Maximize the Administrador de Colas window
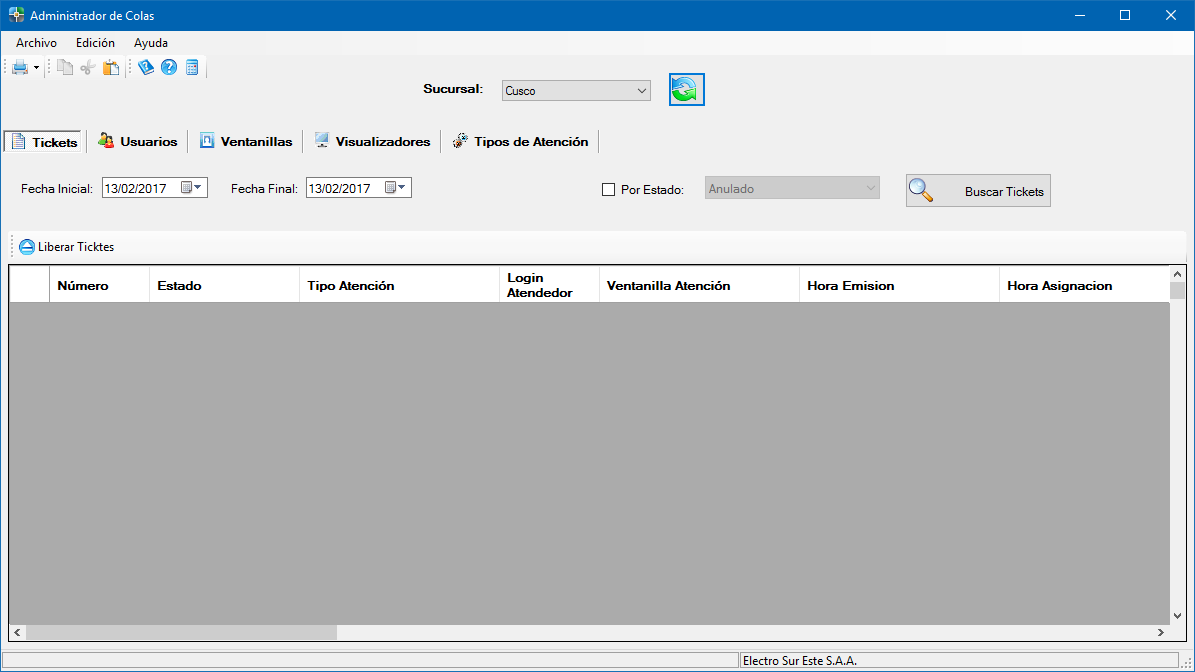Viewport: 1195px width, 672px height. click(1125, 15)
